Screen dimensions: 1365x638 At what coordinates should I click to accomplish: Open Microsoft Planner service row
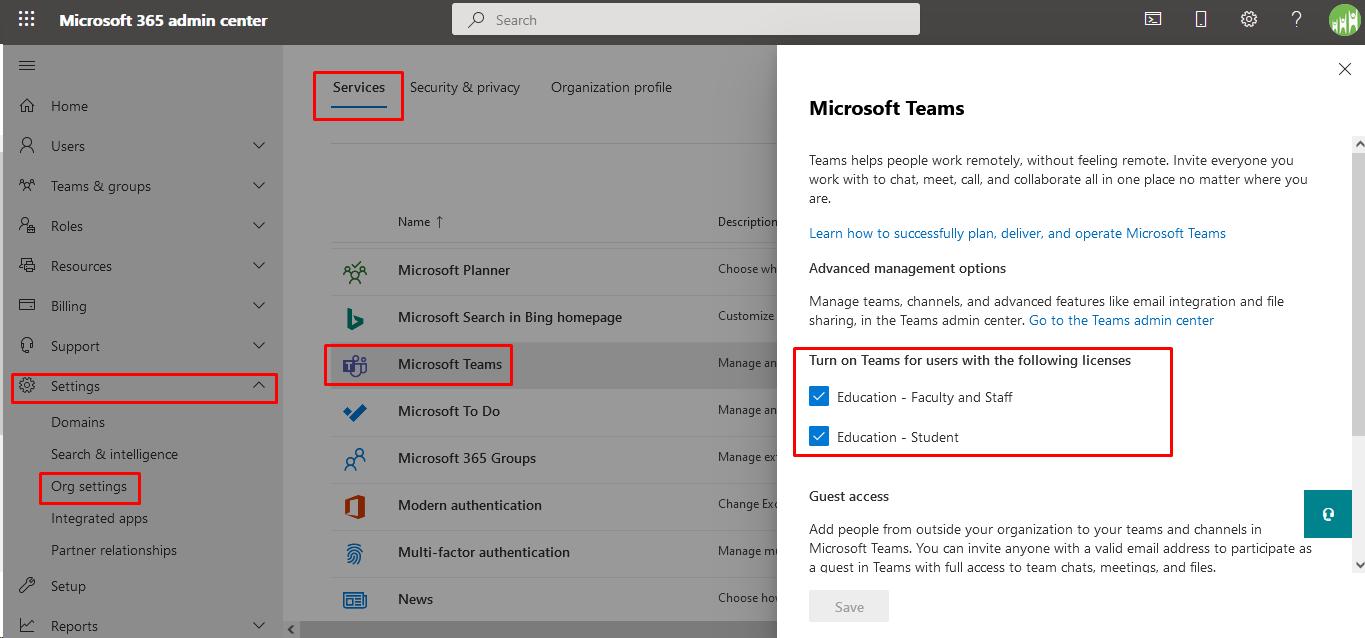[x=554, y=270]
